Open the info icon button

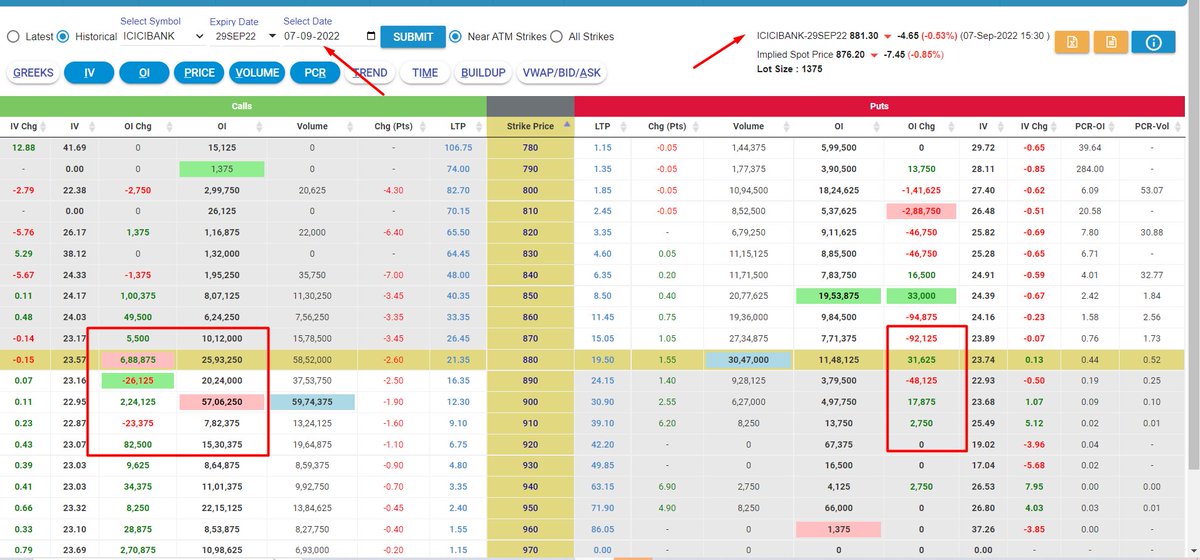pyautogui.click(x=1154, y=42)
